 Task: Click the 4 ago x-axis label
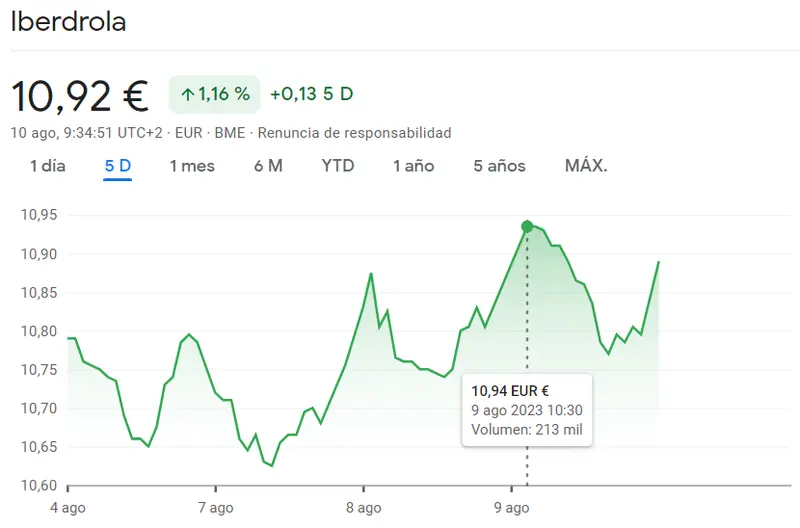tap(68, 508)
